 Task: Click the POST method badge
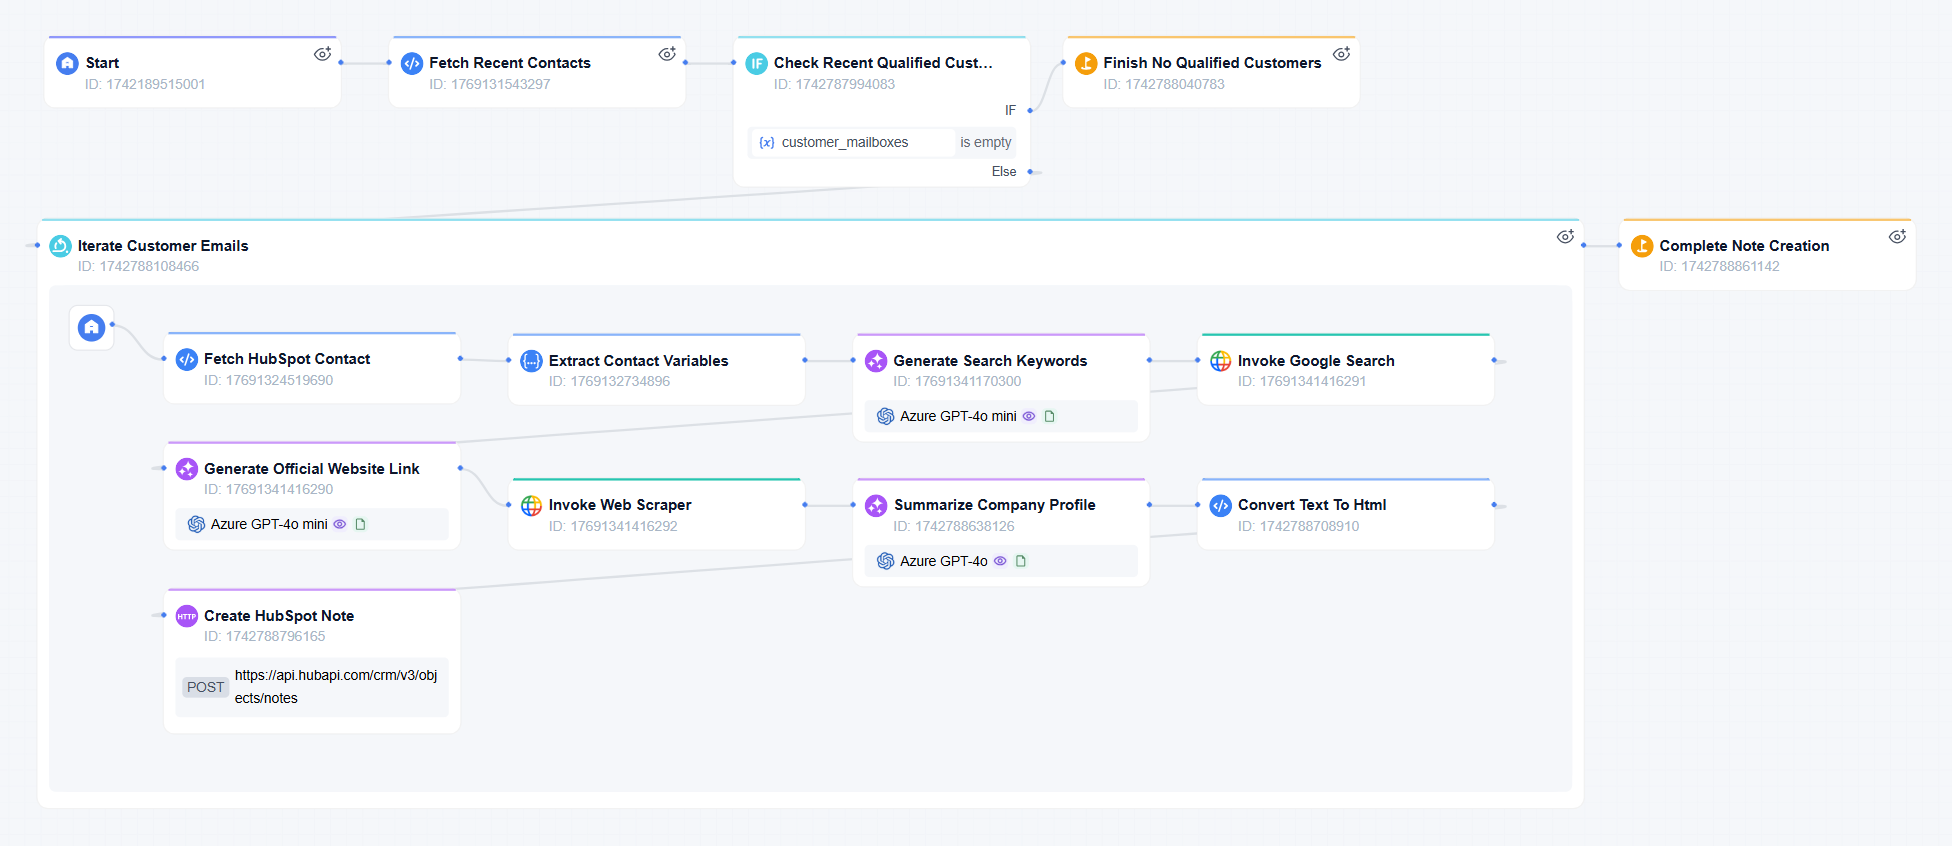pyautogui.click(x=205, y=687)
